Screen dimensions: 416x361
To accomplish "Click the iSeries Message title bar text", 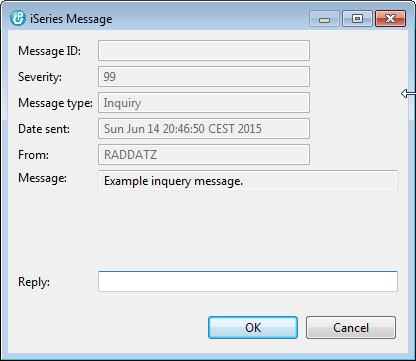I will click(71, 19).
